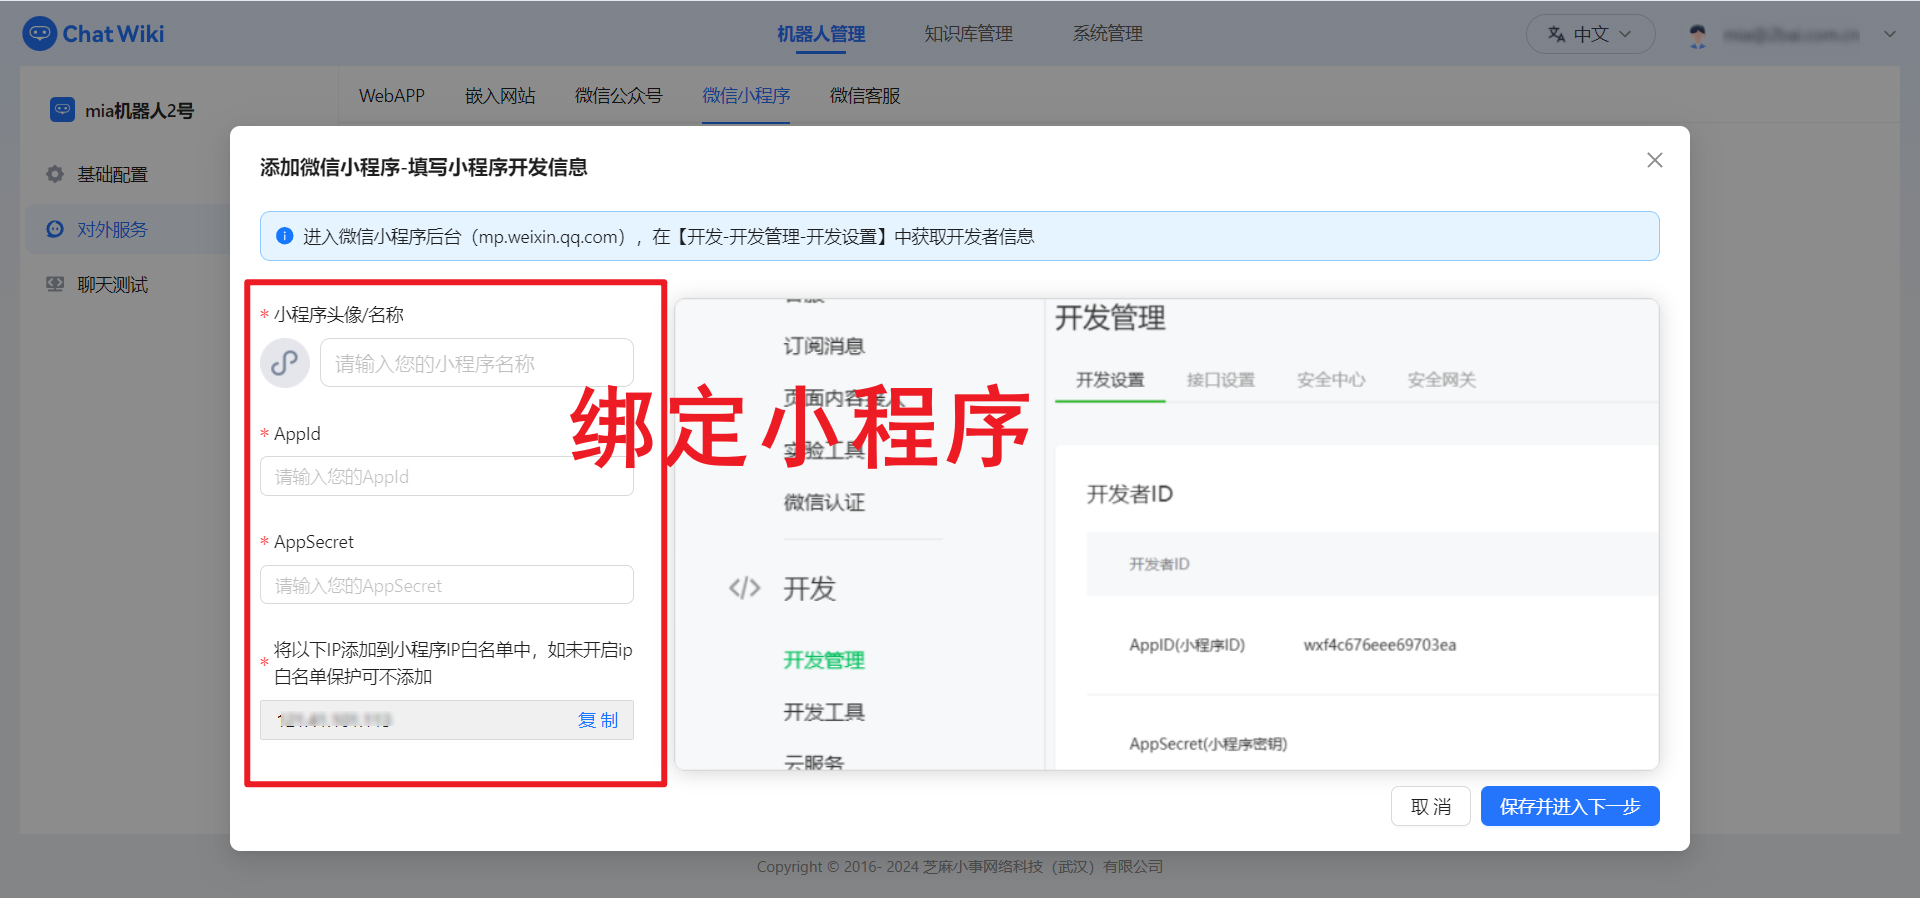Focus the AppSecret input field
This screenshot has height=898, width=1920.
[x=447, y=585]
